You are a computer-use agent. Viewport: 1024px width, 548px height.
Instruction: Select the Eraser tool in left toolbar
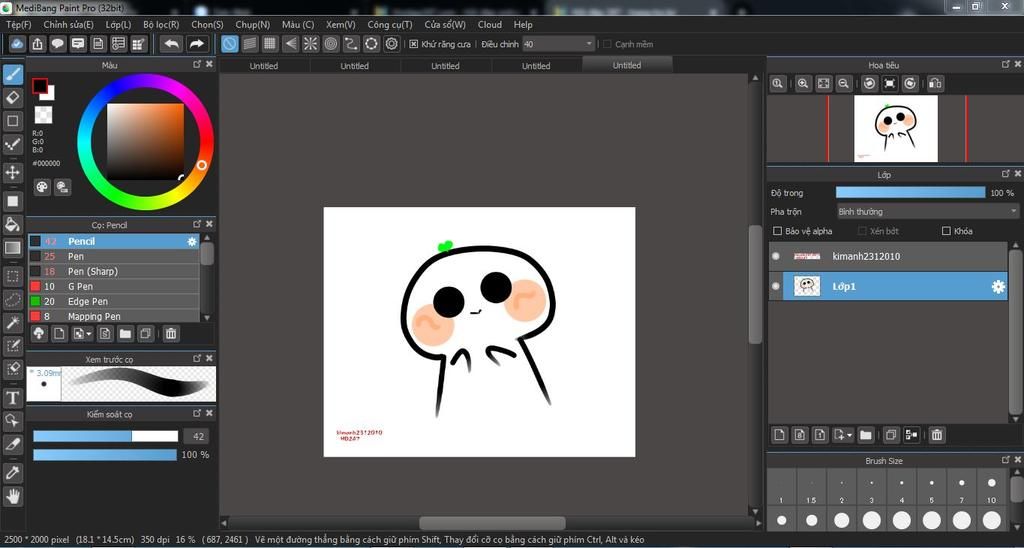pyautogui.click(x=13, y=97)
